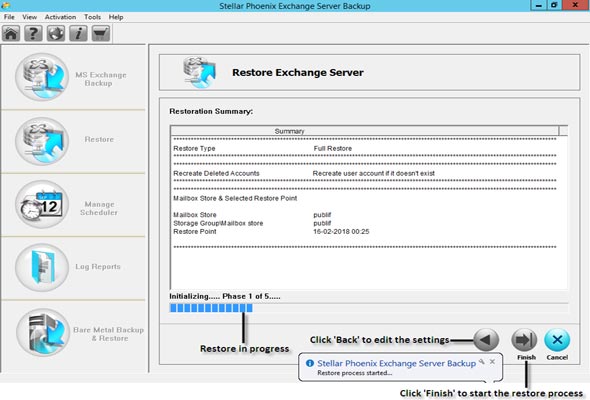The height and width of the screenshot is (400, 590).
Task: Click 'Recreate user account if it doesn't exist' text
Action: 374,173
